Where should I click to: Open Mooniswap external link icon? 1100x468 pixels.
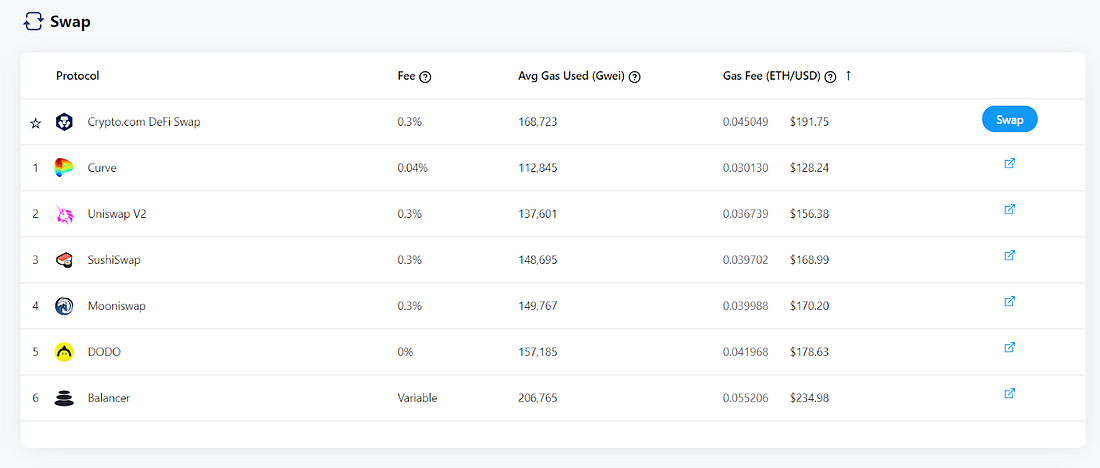(1010, 301)
